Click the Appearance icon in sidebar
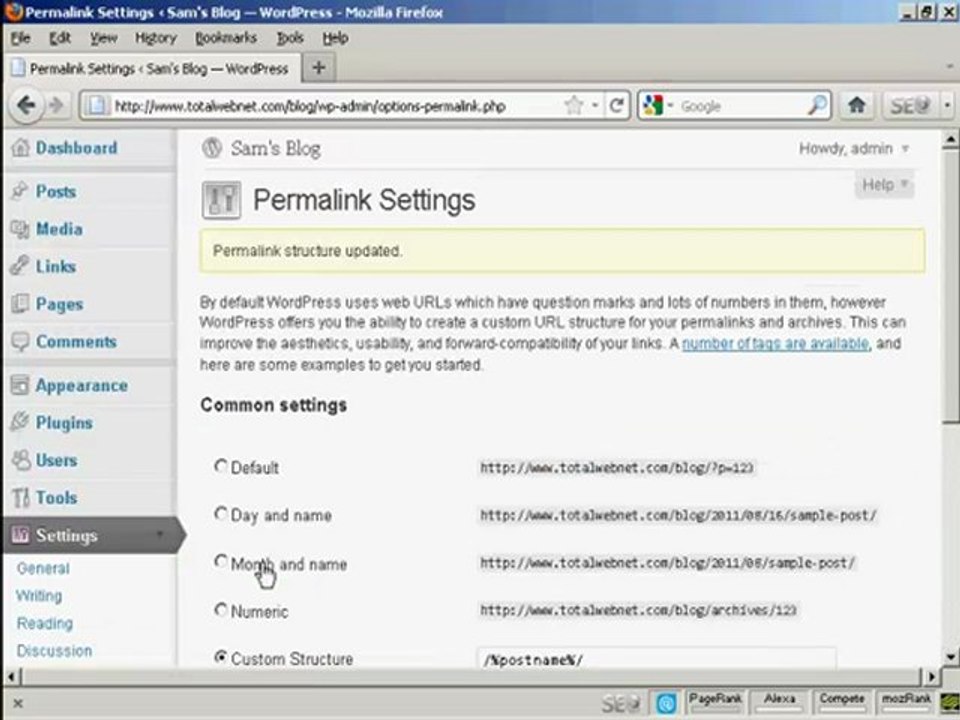Screen dimensions: 960x720 pos(20,385)
